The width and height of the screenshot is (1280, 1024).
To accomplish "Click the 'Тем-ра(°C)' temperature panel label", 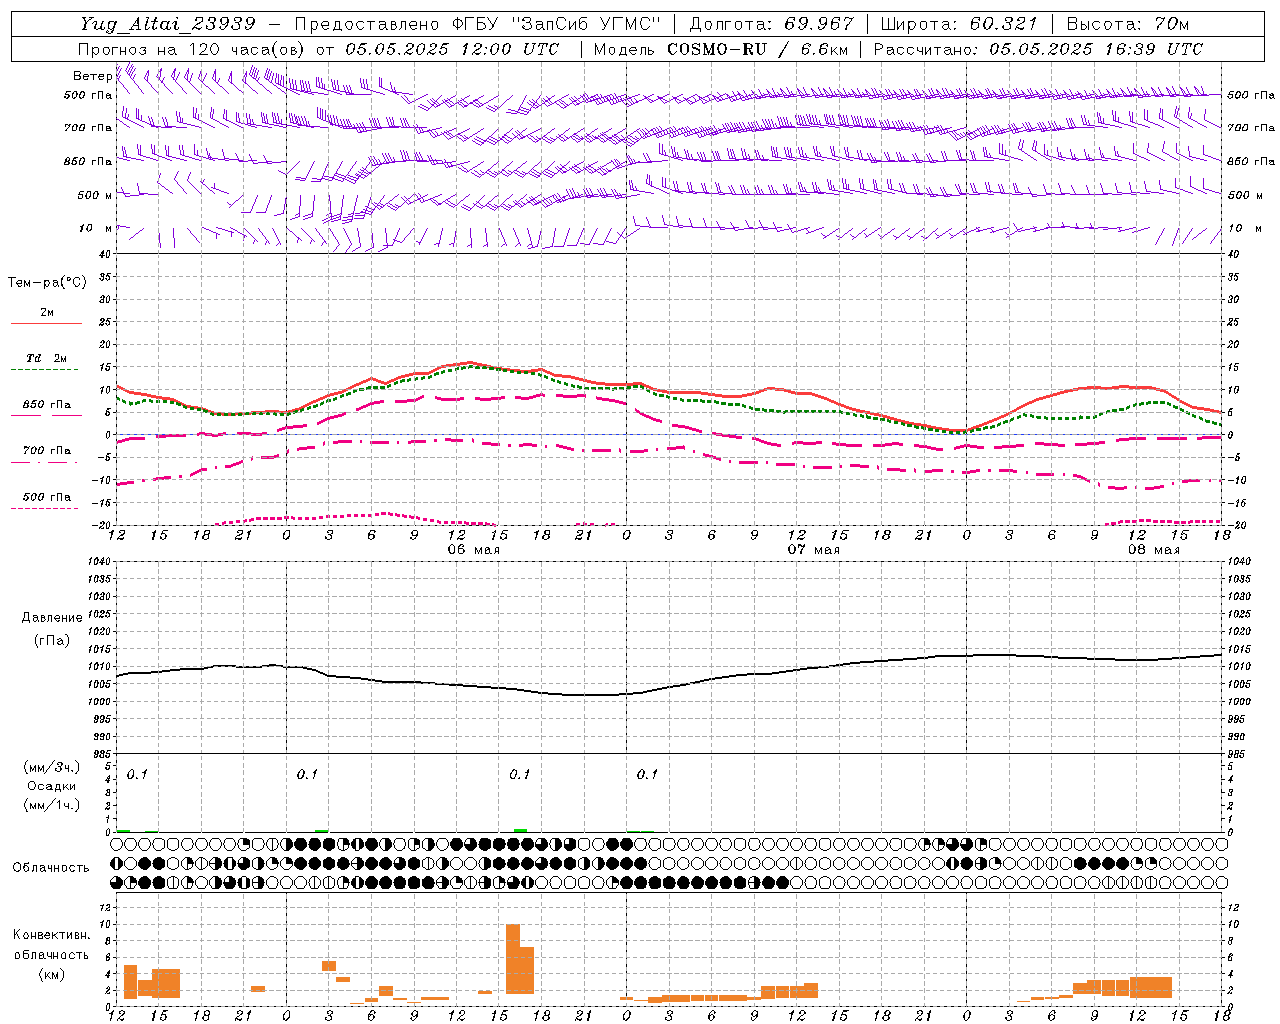I will click(x=47, y=283).
